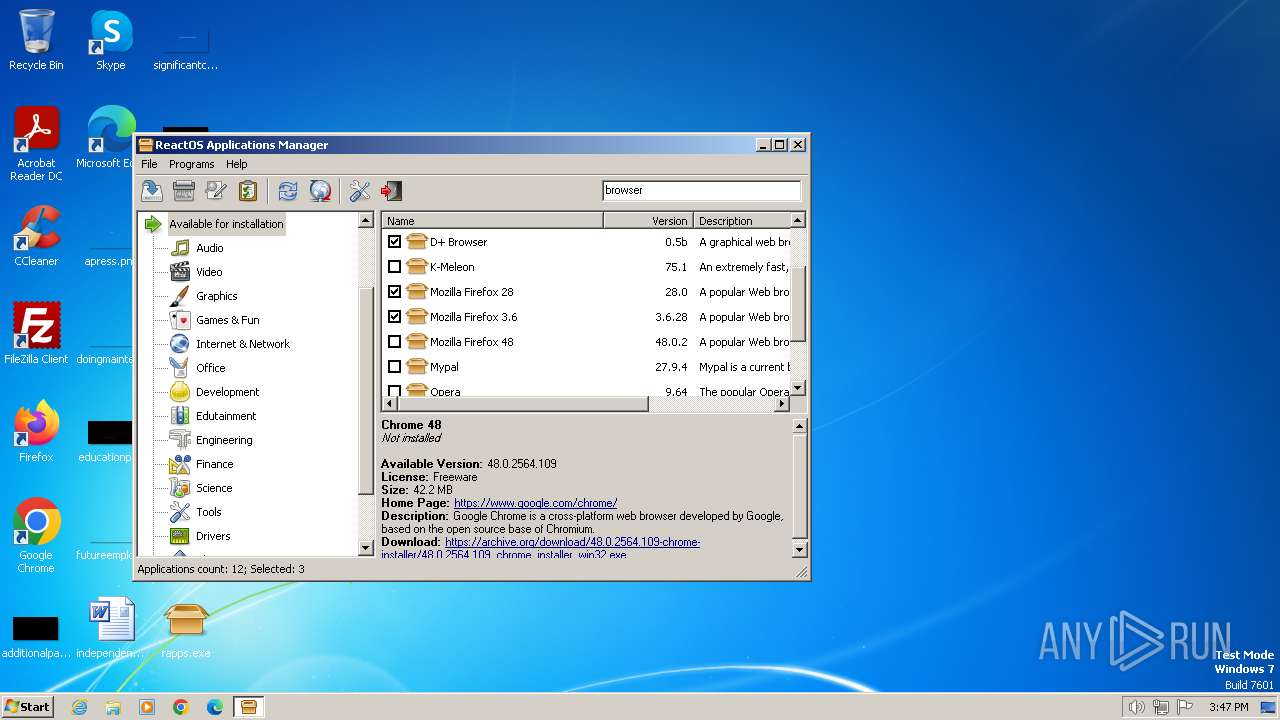Viewport: 1280px width, 720px height.
Task: Select the Recycle Bin desktop icon
Action: coord(36,40)
